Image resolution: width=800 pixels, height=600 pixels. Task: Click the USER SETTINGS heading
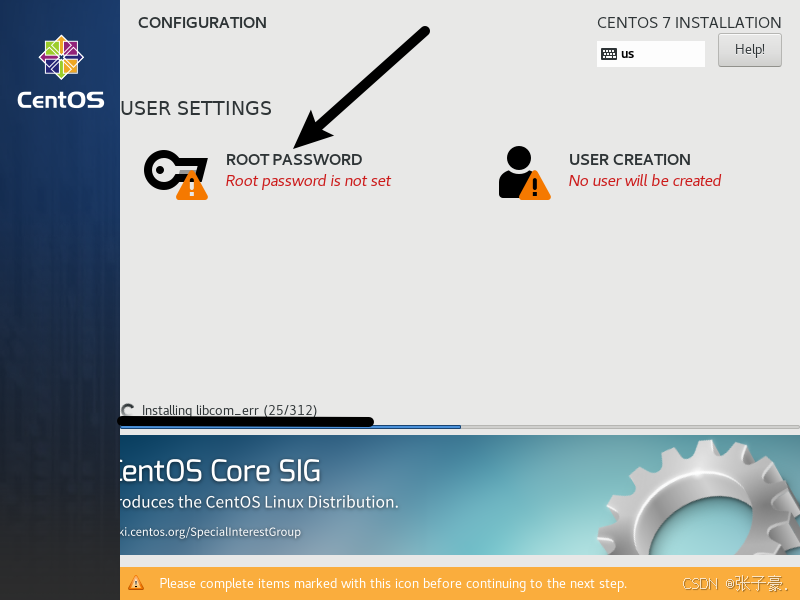pyautogui.click(x=196, y=108)
